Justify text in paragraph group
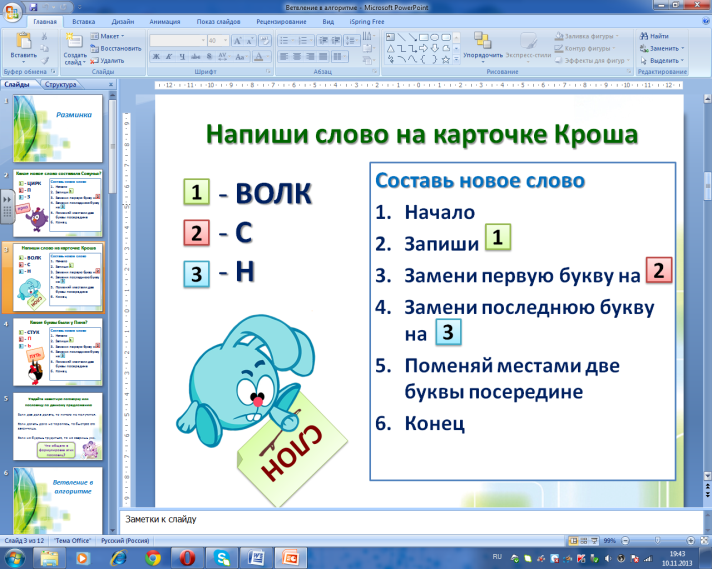Image resolution: width=712 pixels, height=569 pixels. point(323,57)
